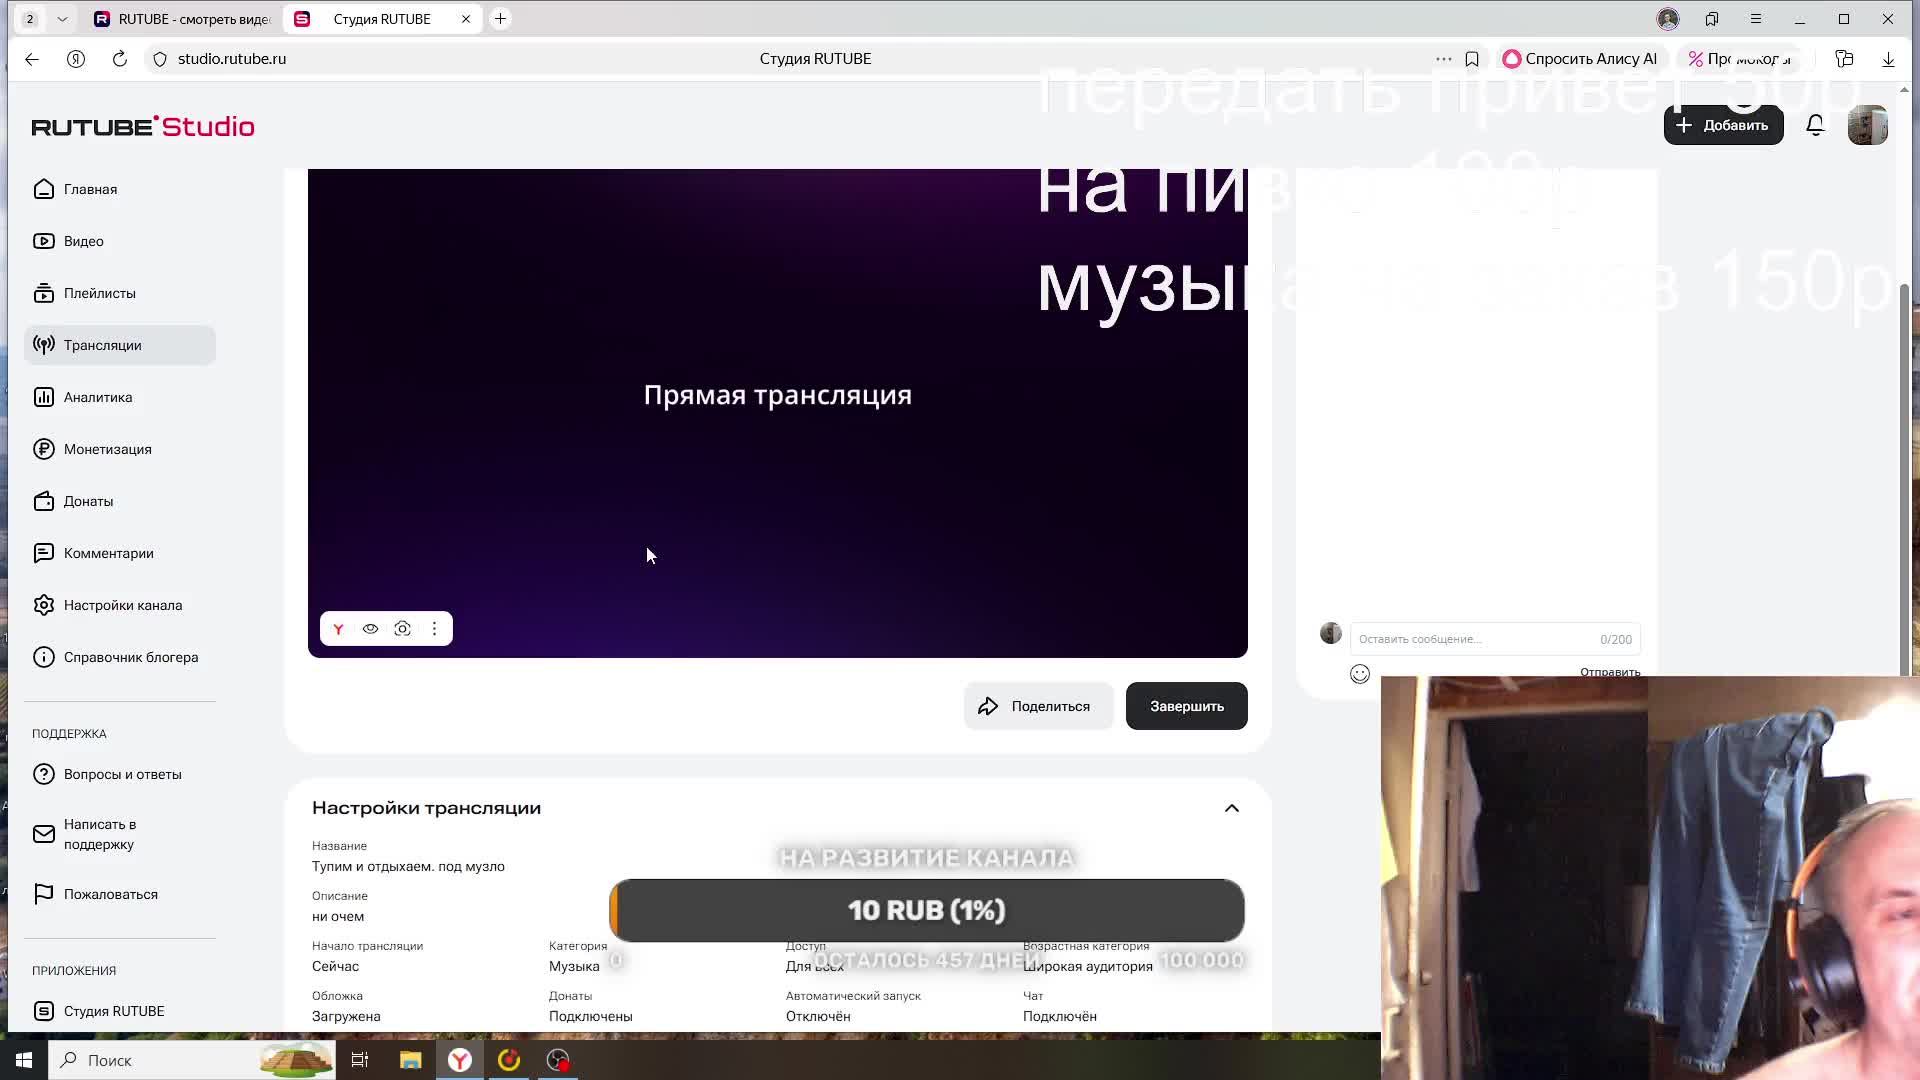Image resolution: width=1920 pixels, height=1080 pixels.
Task: Click the Завершить button
Action: (x=1186, y=706)
